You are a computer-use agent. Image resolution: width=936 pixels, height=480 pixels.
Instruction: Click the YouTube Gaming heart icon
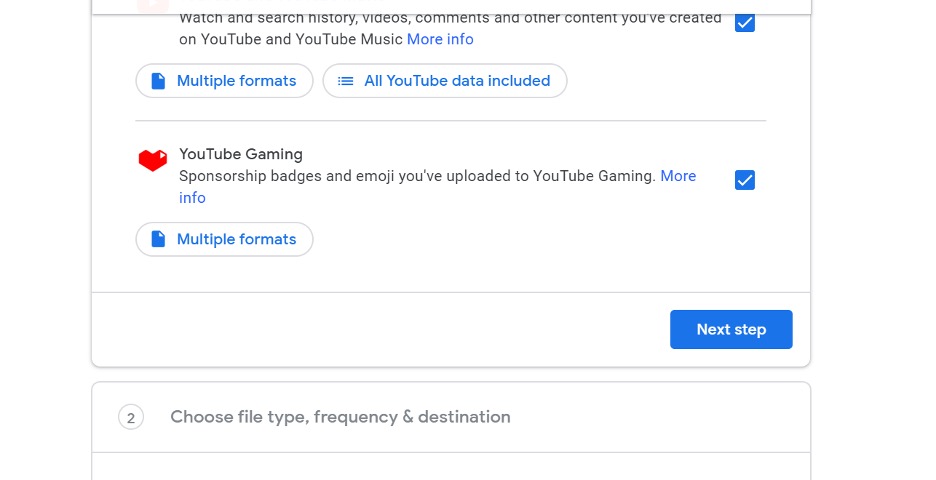[153, 160]
